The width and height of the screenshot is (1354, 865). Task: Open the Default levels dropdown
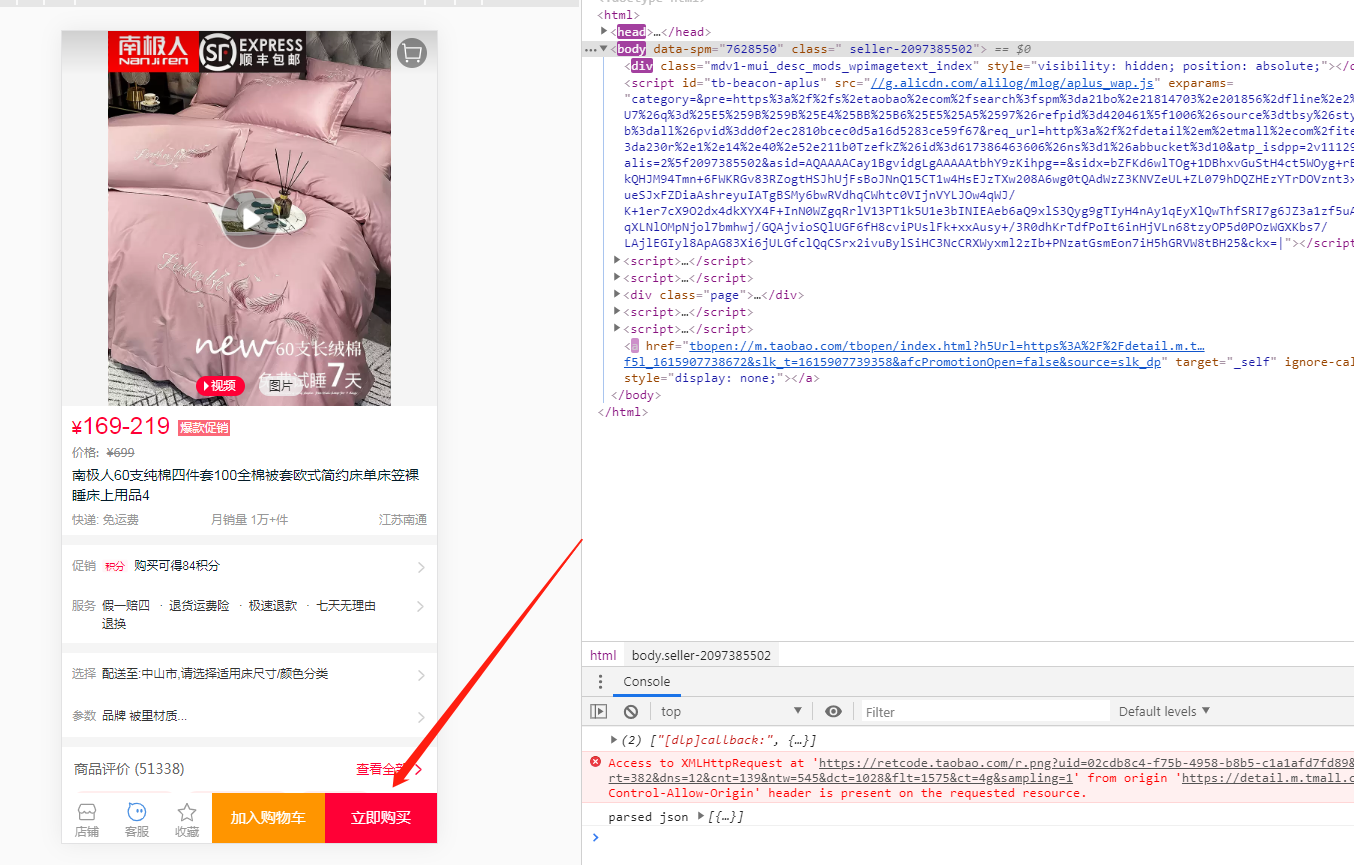pos(1164,711)
